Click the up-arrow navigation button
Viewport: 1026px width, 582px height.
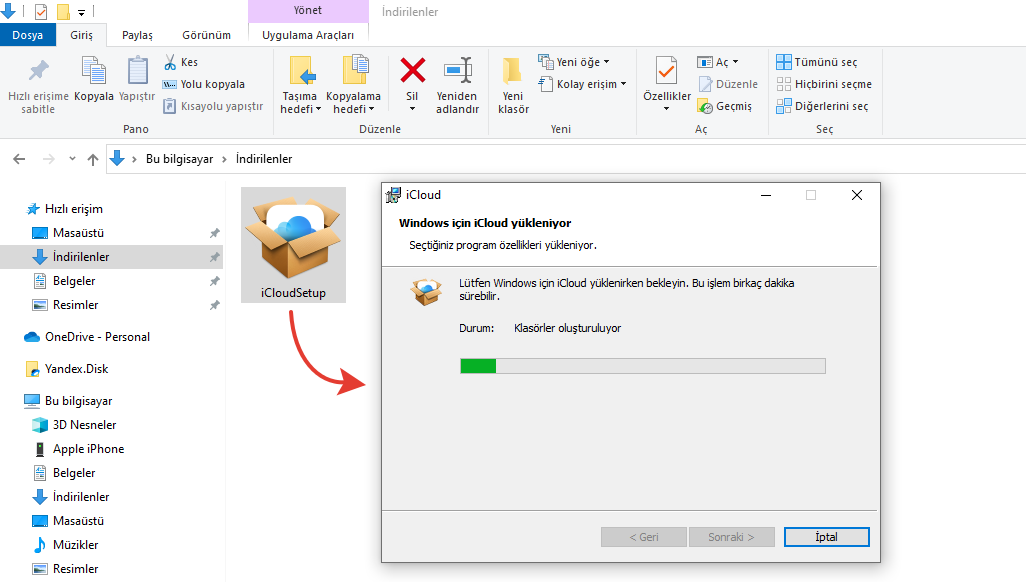pyautogui.click(x=93, y=159)
